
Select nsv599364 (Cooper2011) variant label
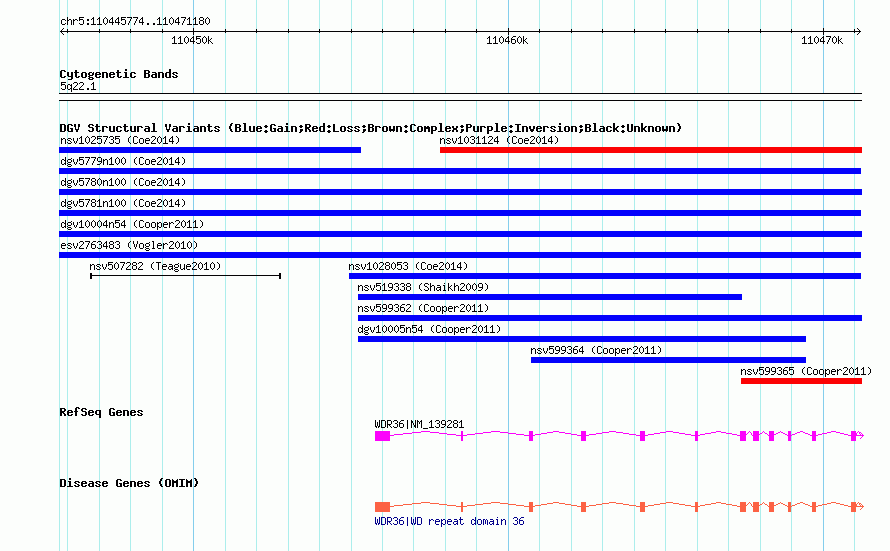click(596, 350)
